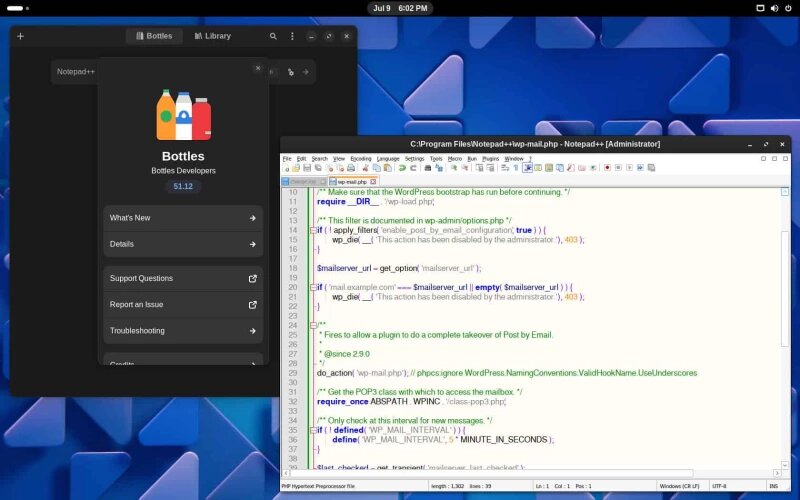The width and height of the screenshot is (800, 500).
Task: Click the power icon in the top bar
Action: pyautogui.click(x=788, y=8)
